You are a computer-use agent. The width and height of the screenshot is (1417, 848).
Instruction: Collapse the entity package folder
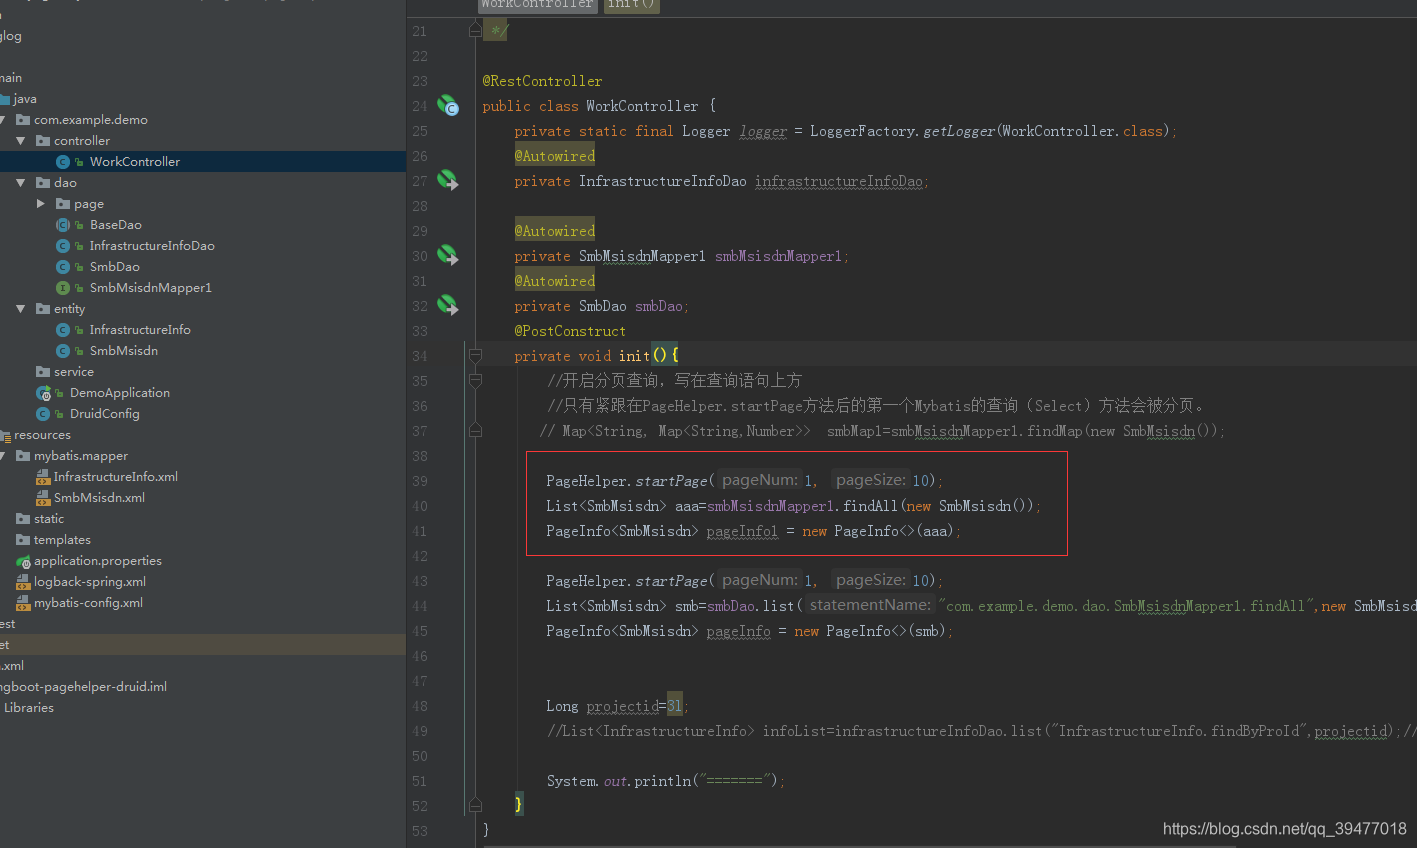(20, 309)
